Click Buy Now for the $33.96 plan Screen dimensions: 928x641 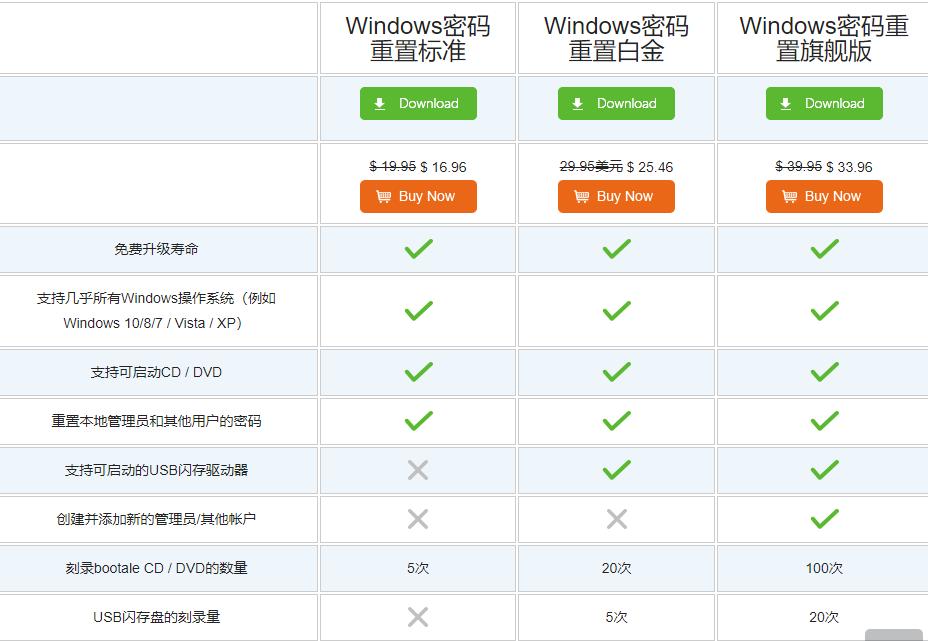tap(824, 197)
